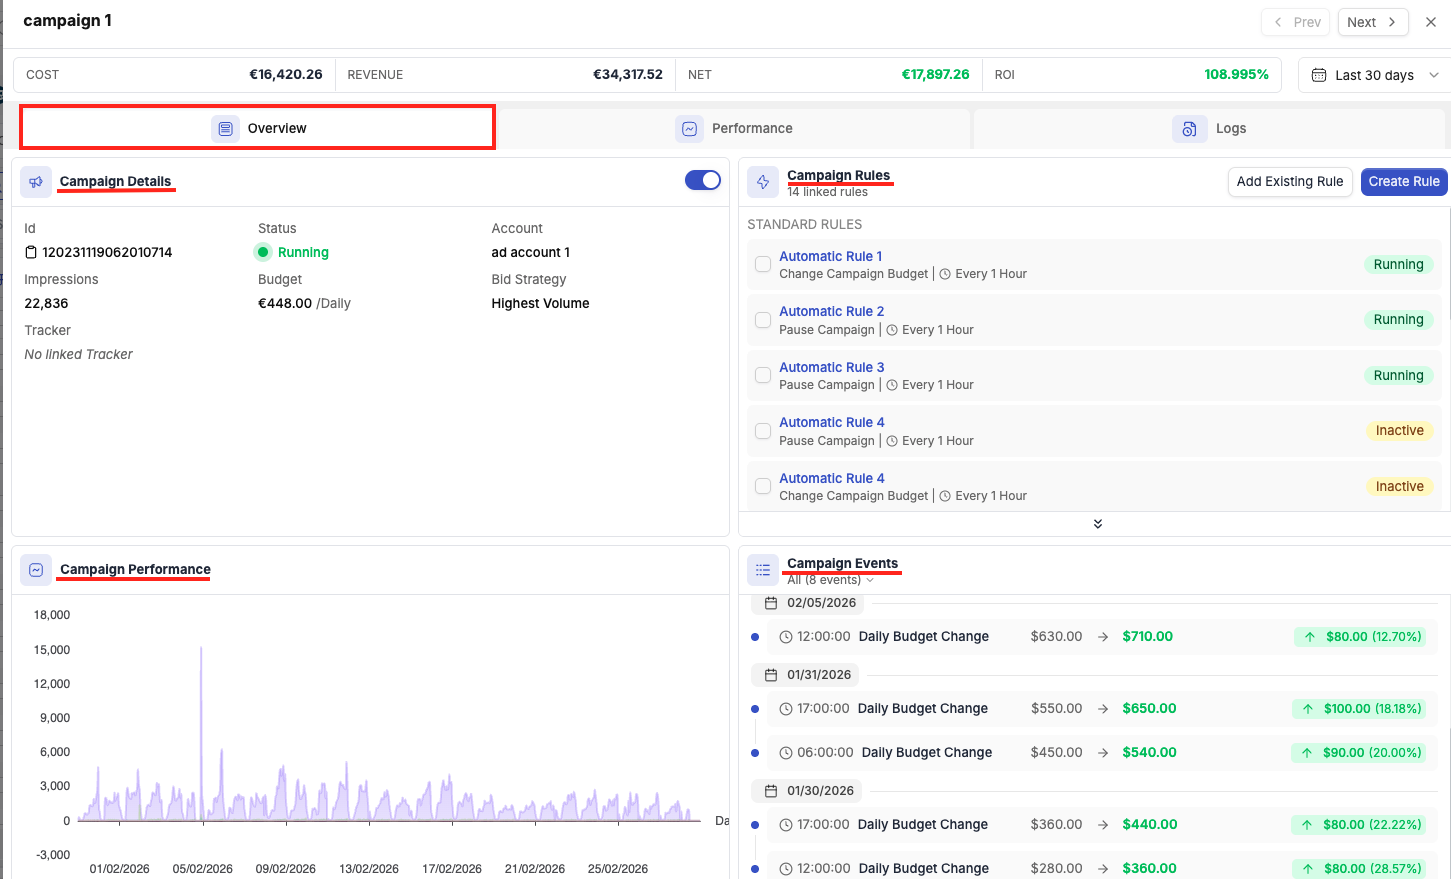Click the Logs tab icon
The image size is (1451, 879).
(1189, 129)
